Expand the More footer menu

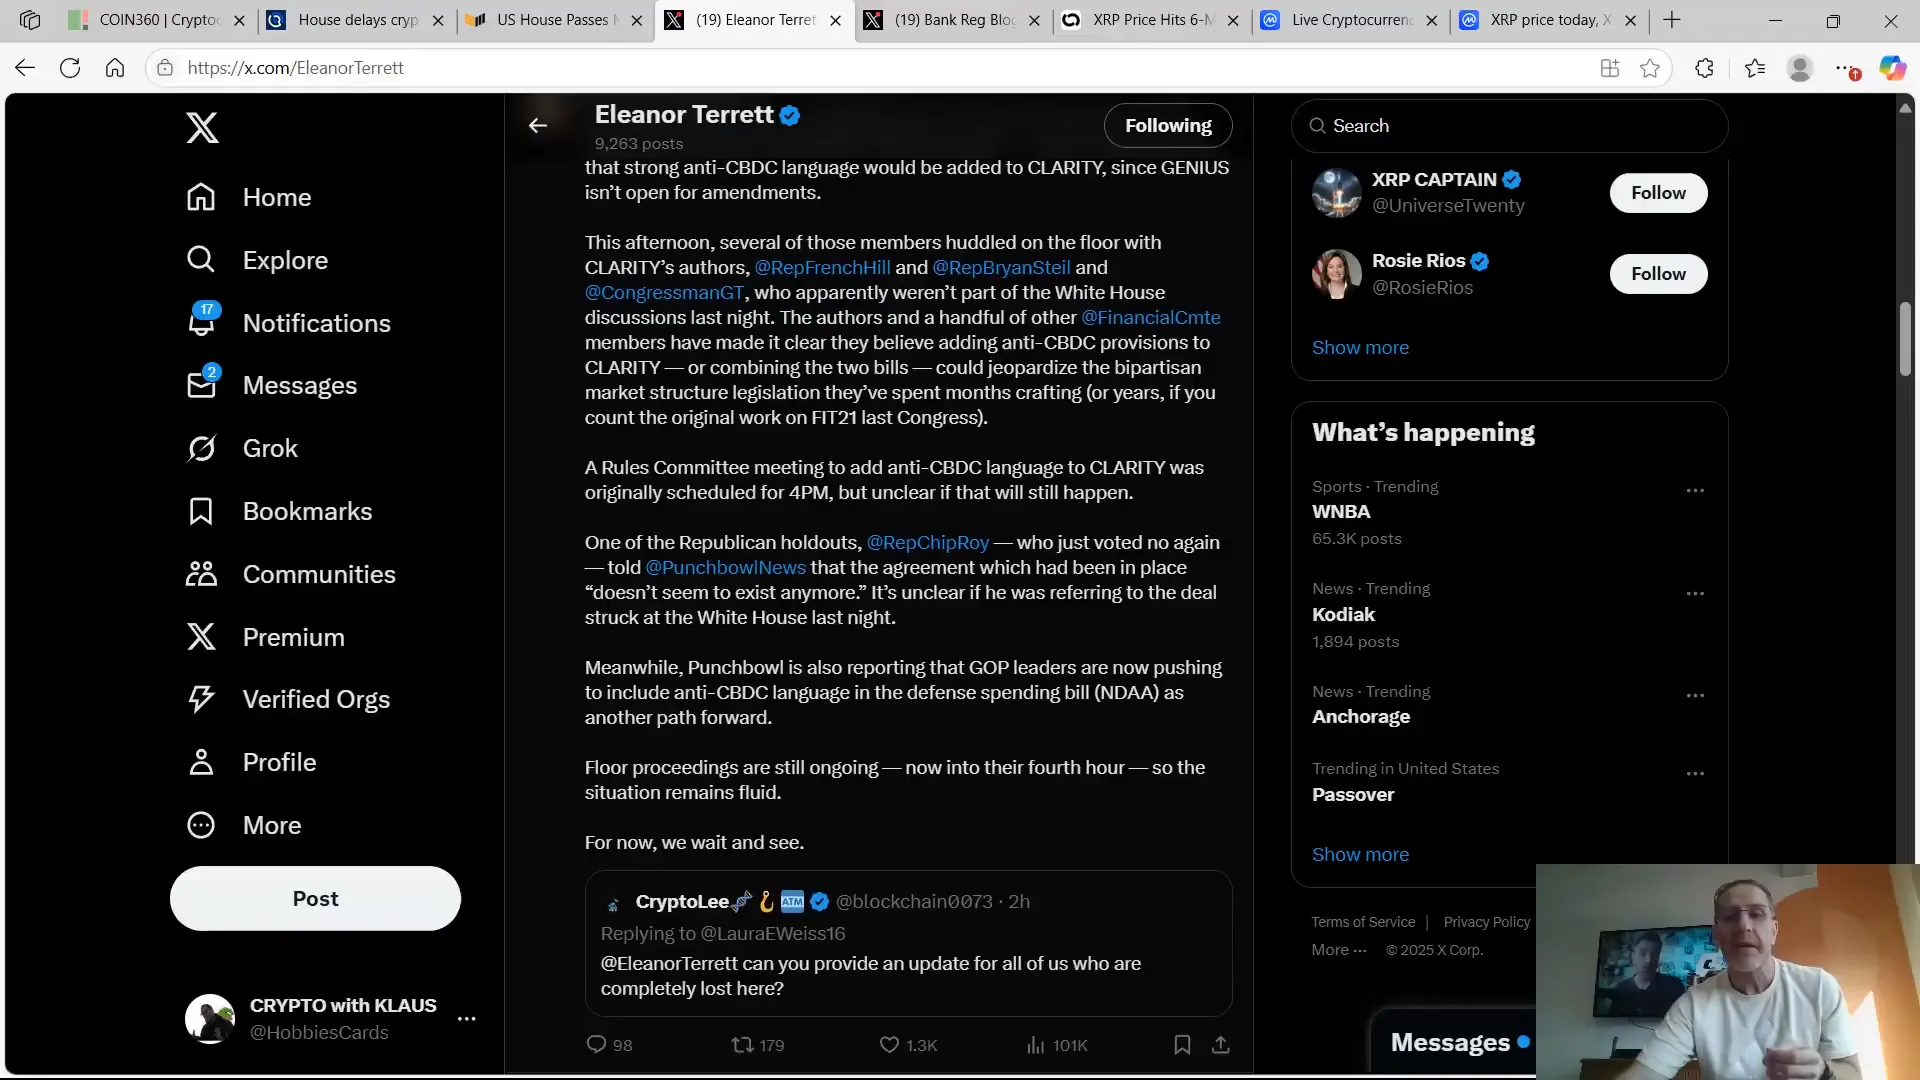tap(1339, 950)
